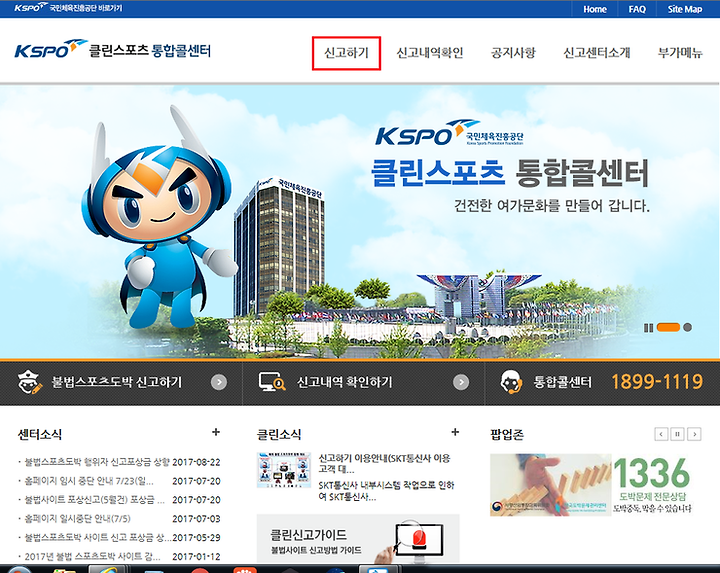Click the SKT통신사 내부시스템 작업 summary text
720x573 pixels.
pyautogui.click(x=386, y=491)
